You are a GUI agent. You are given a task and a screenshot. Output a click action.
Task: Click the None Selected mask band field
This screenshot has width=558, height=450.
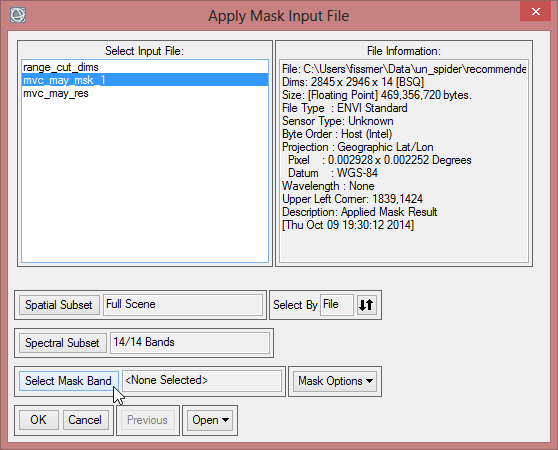click(x=202, y=381)
